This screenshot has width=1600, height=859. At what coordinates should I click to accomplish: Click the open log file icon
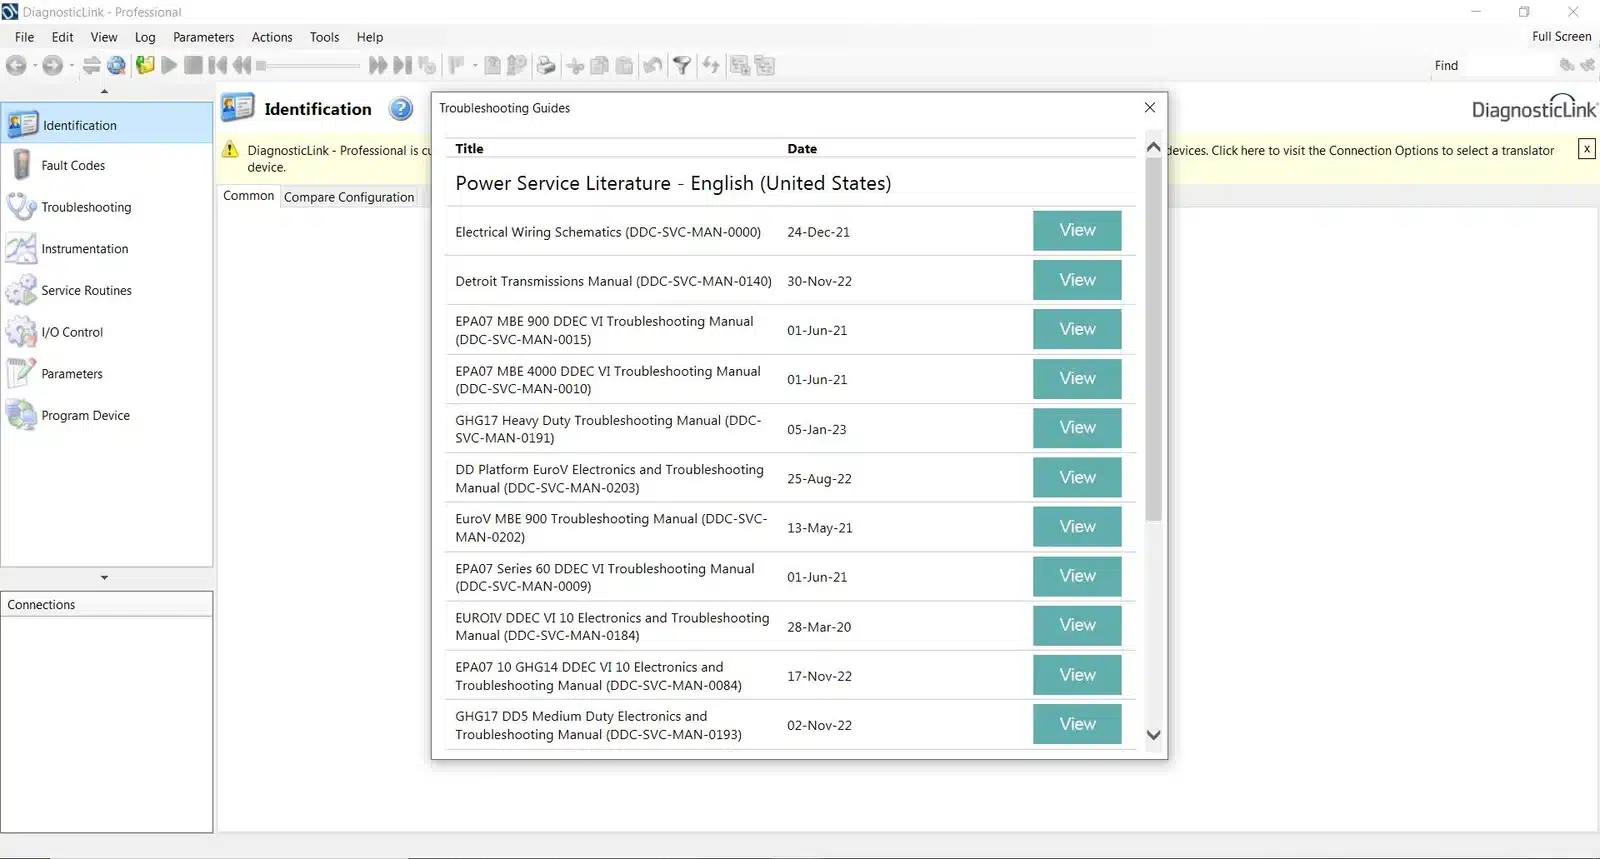pyautogui.click(x=145, y=66)
